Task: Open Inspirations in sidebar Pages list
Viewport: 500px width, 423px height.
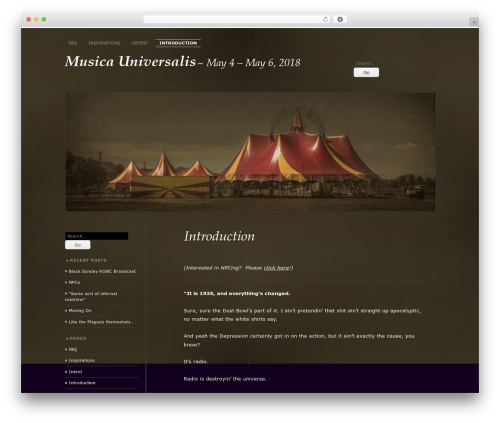Action: click(x=82, y=361)
